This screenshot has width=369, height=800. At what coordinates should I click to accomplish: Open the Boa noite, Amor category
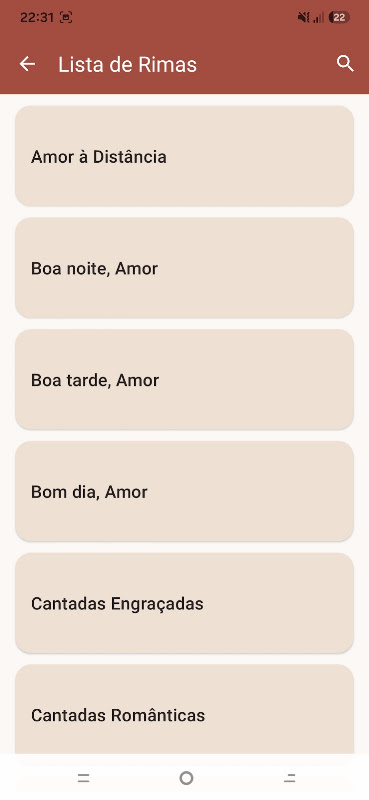point(184,268)
